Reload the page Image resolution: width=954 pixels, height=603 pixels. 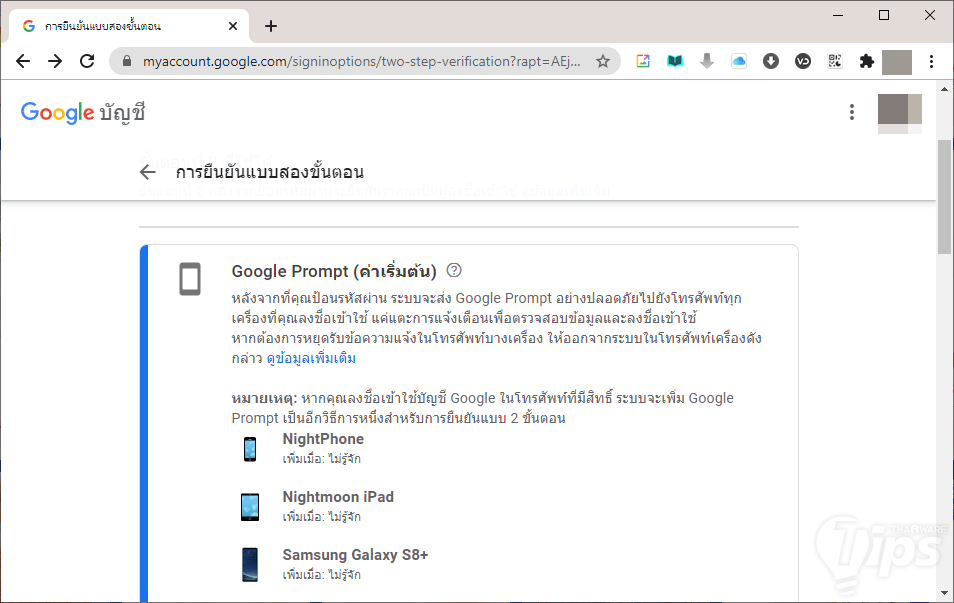(x=87, y=61)
